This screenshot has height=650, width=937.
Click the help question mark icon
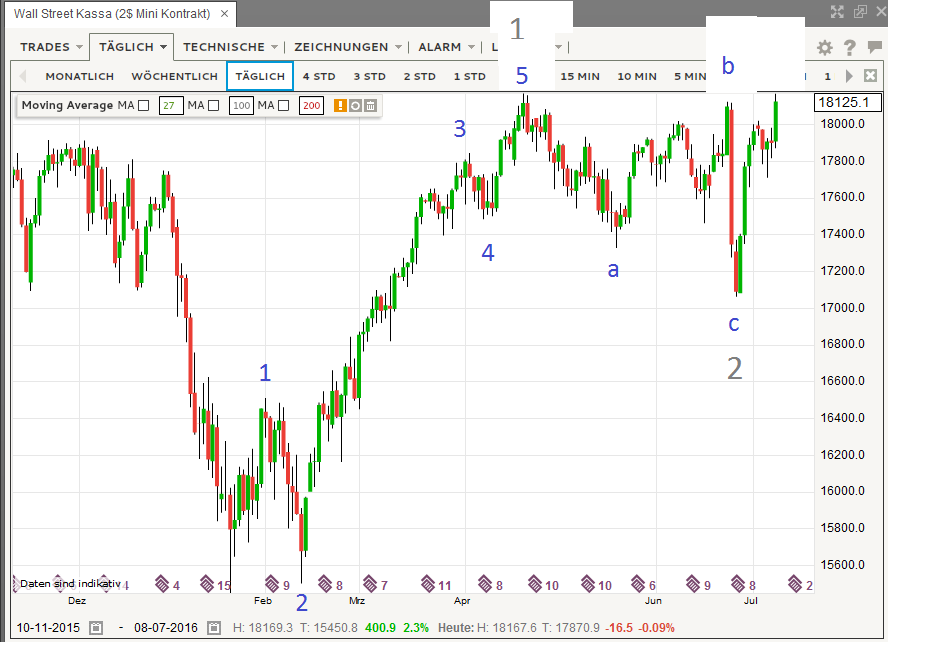point(849,47)
